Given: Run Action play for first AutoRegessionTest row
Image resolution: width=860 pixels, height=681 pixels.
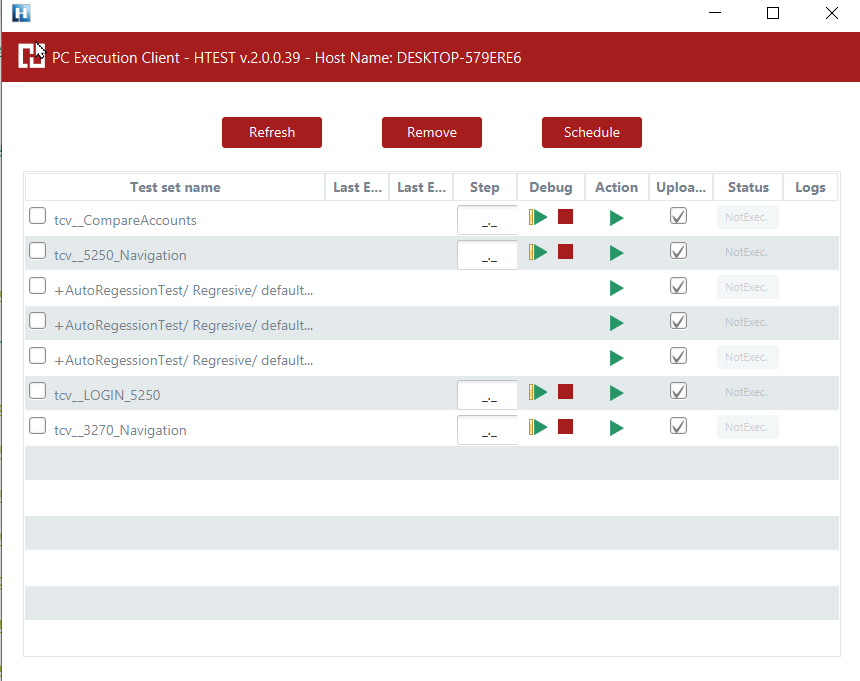Looking at the screenshot, I should 616,288.
